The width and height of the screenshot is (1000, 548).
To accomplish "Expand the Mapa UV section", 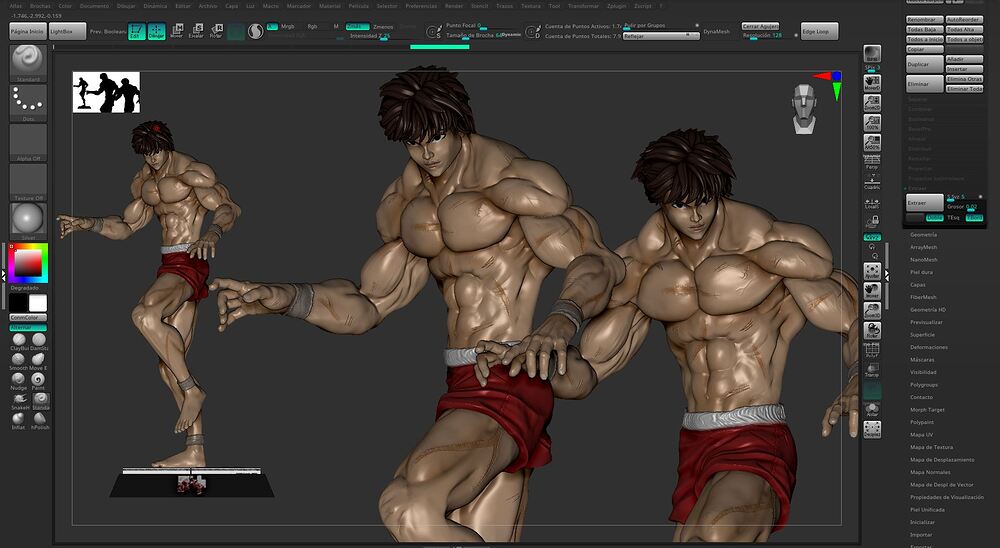I will pyautogui.click(x=921, y=434).
